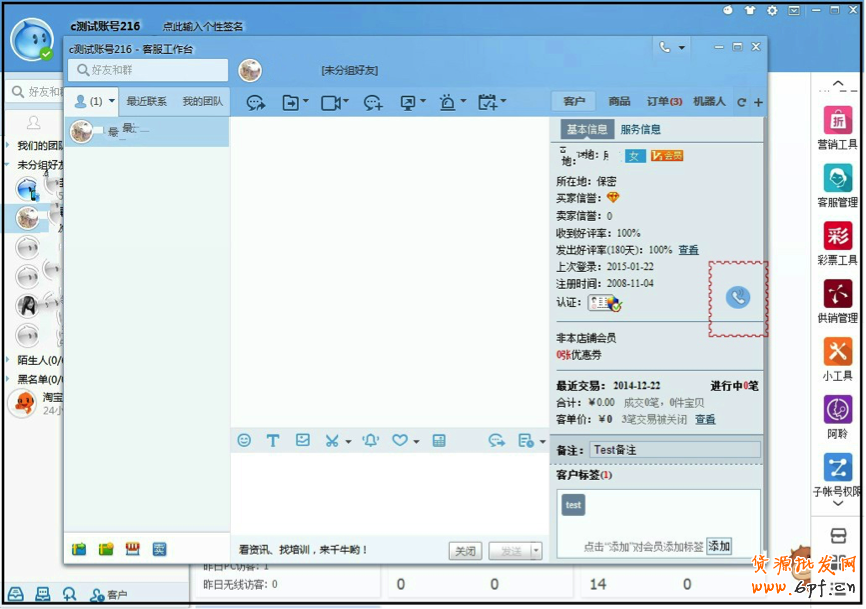Click the send nudge bell icon
Viewport: 866px width, 609px height.
[371, 440]
